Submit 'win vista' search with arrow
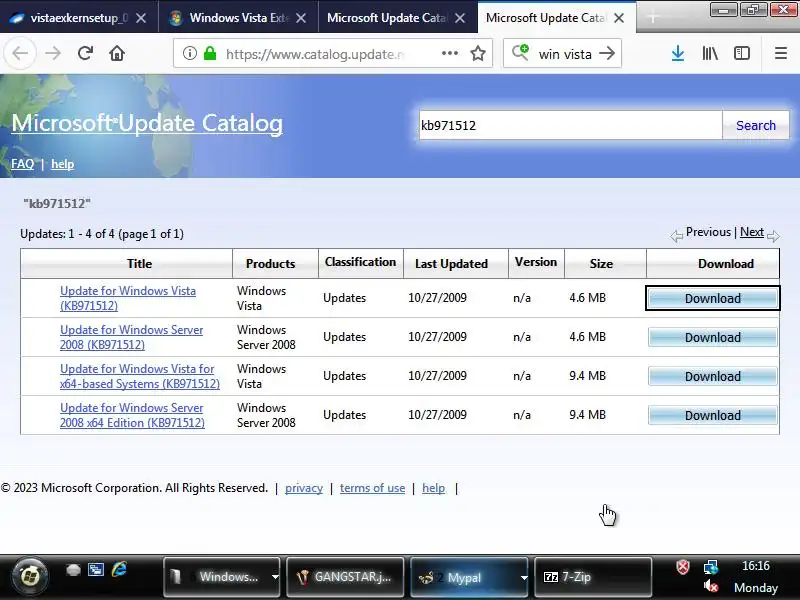 coord(607,53)
